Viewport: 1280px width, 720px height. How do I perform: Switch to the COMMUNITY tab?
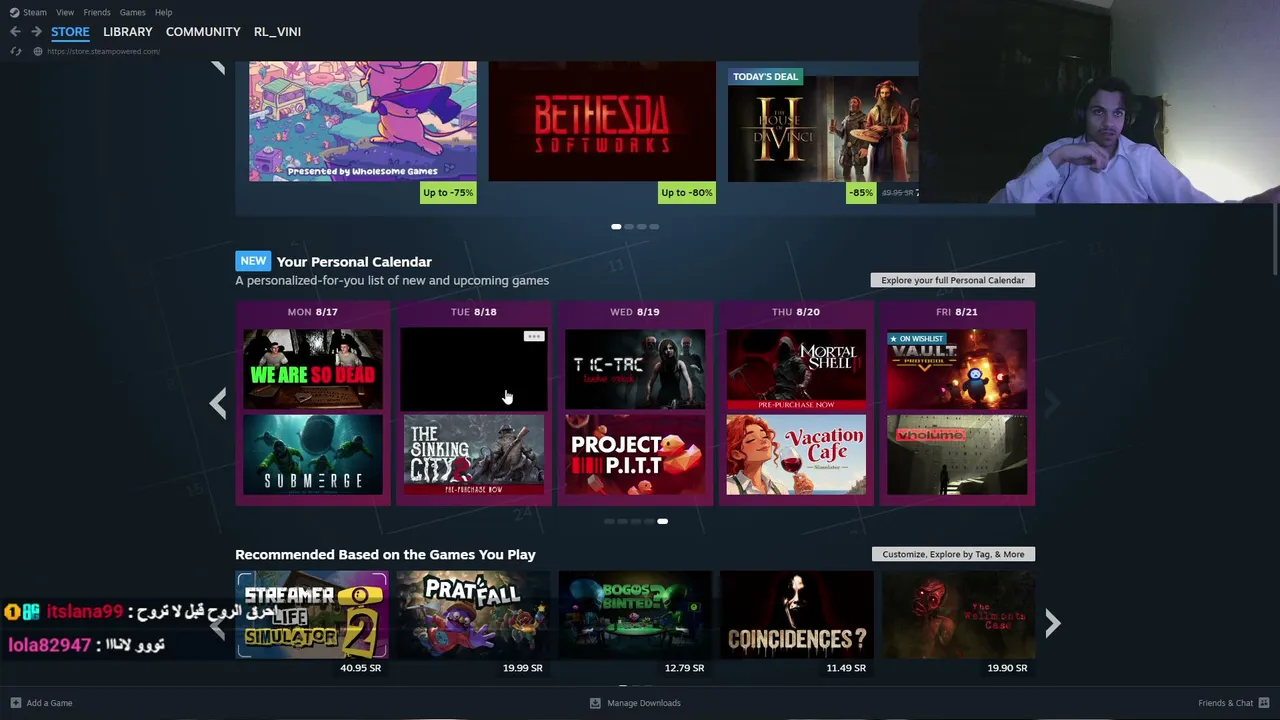203,32
